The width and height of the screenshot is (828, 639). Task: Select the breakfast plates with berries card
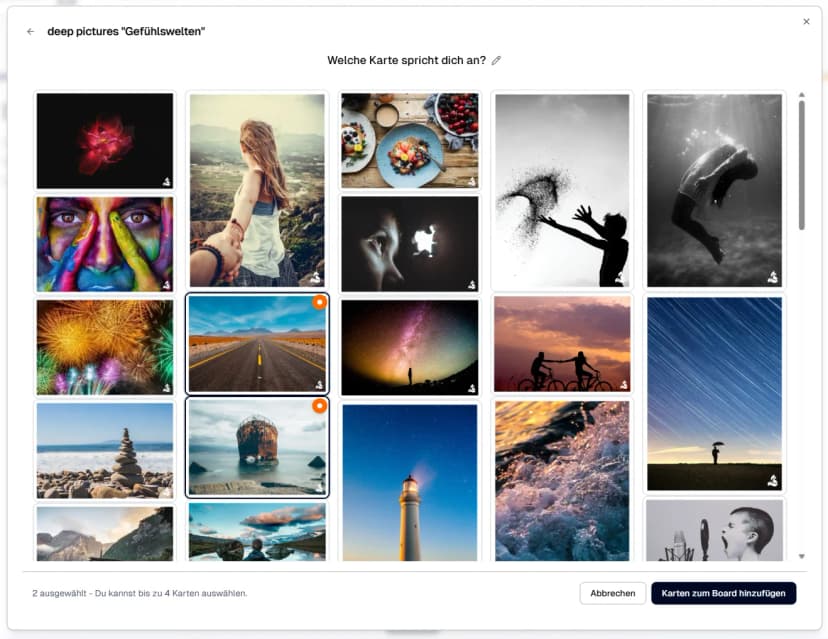click(x=410, y=141)
